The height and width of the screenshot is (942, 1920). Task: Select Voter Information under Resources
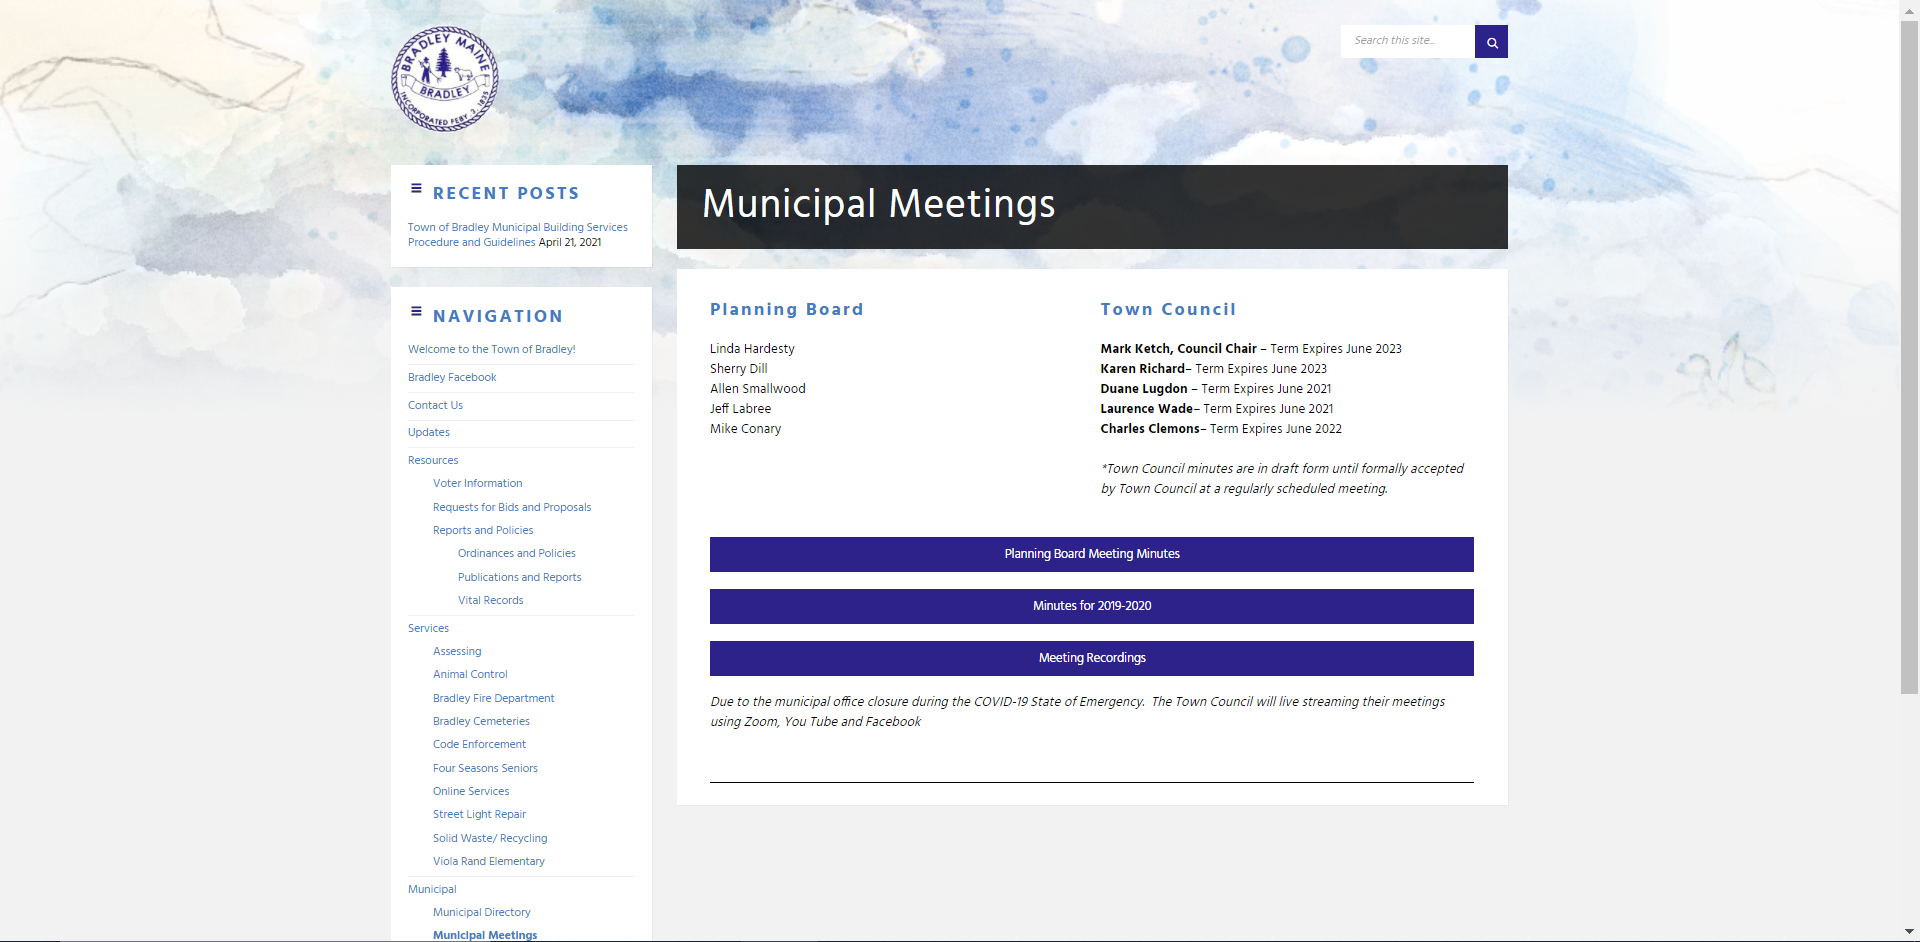click(x=477, y=483)
